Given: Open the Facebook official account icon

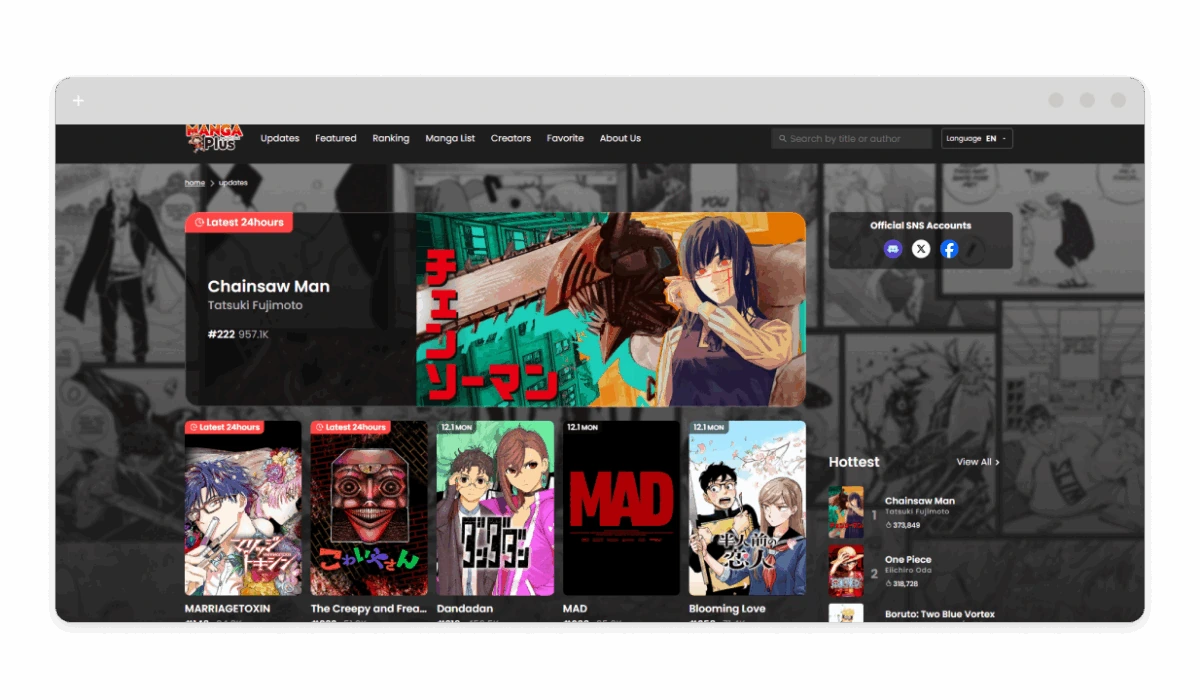Looking at the screenshot, I should 949,249.
